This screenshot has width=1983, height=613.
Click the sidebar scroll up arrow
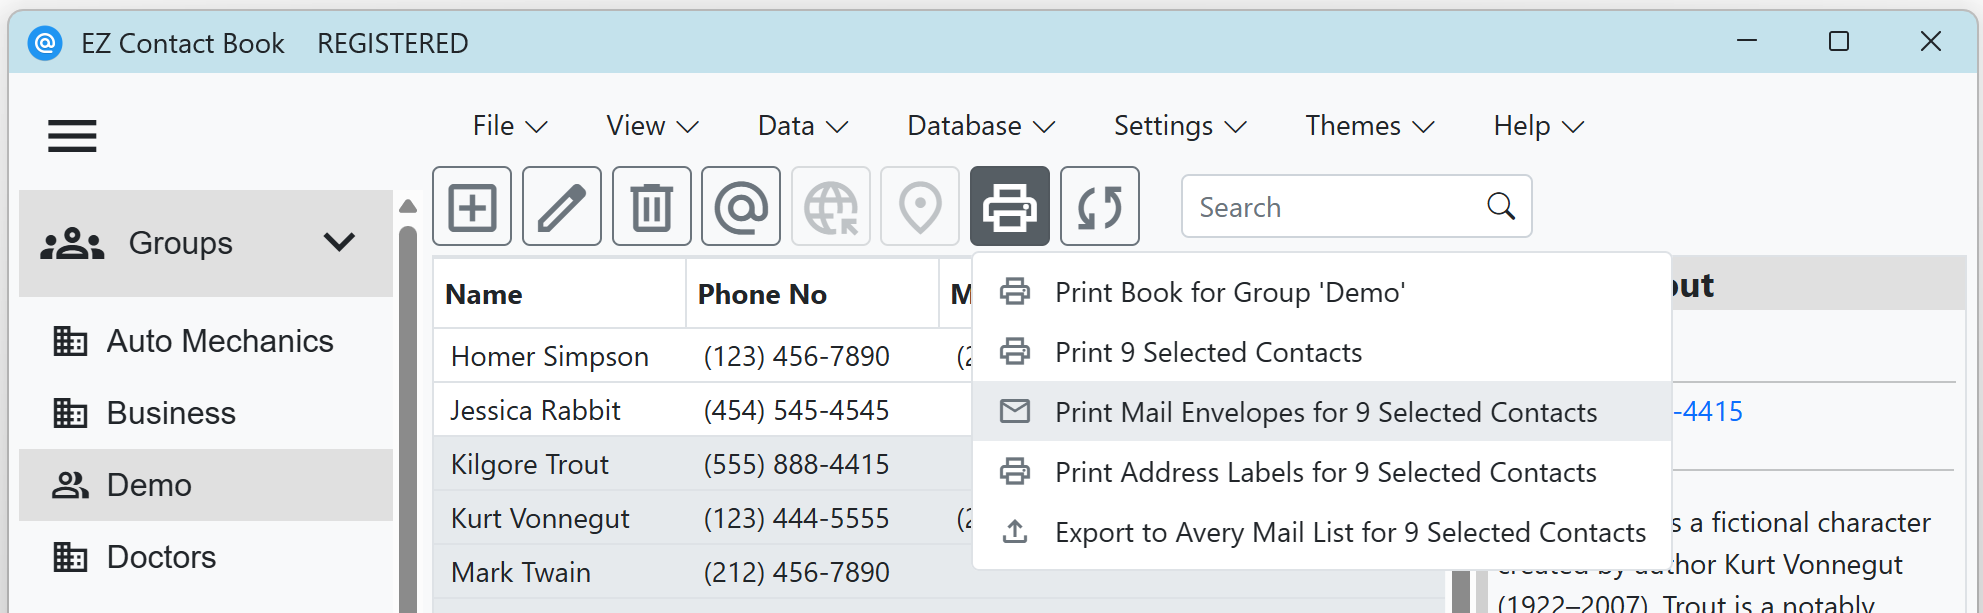[407, 206]
